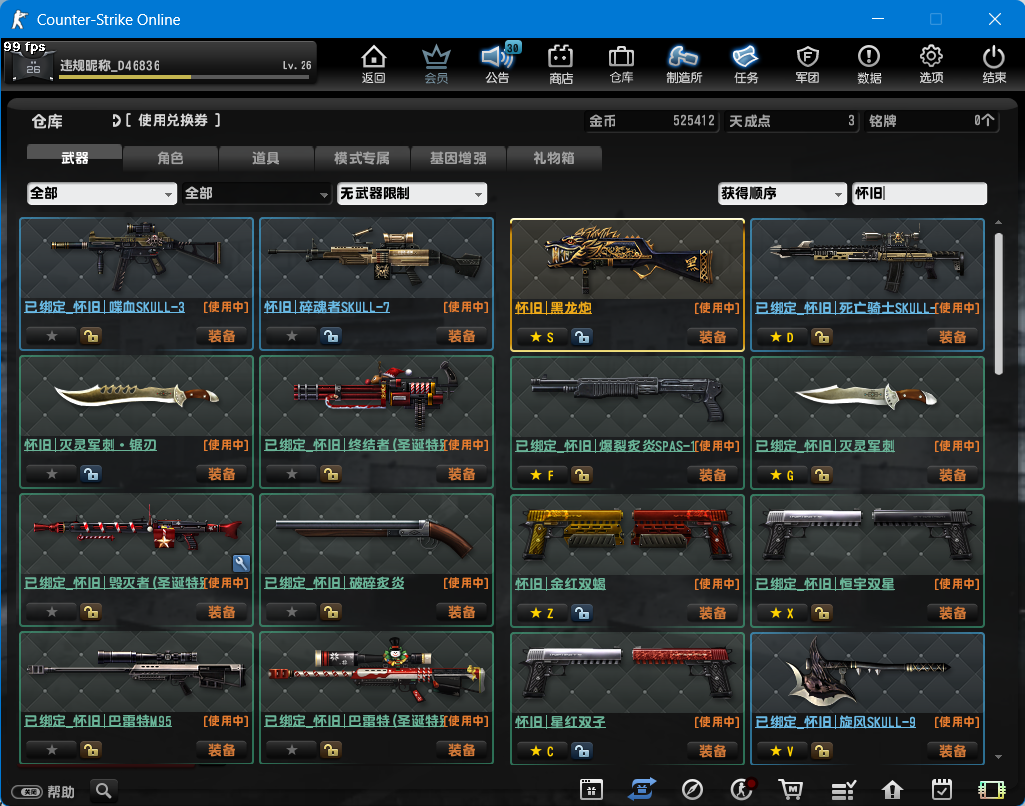1025x806 pixels.
Task: Select the 黑龙炮 weapon image
Action: [628, 260]
